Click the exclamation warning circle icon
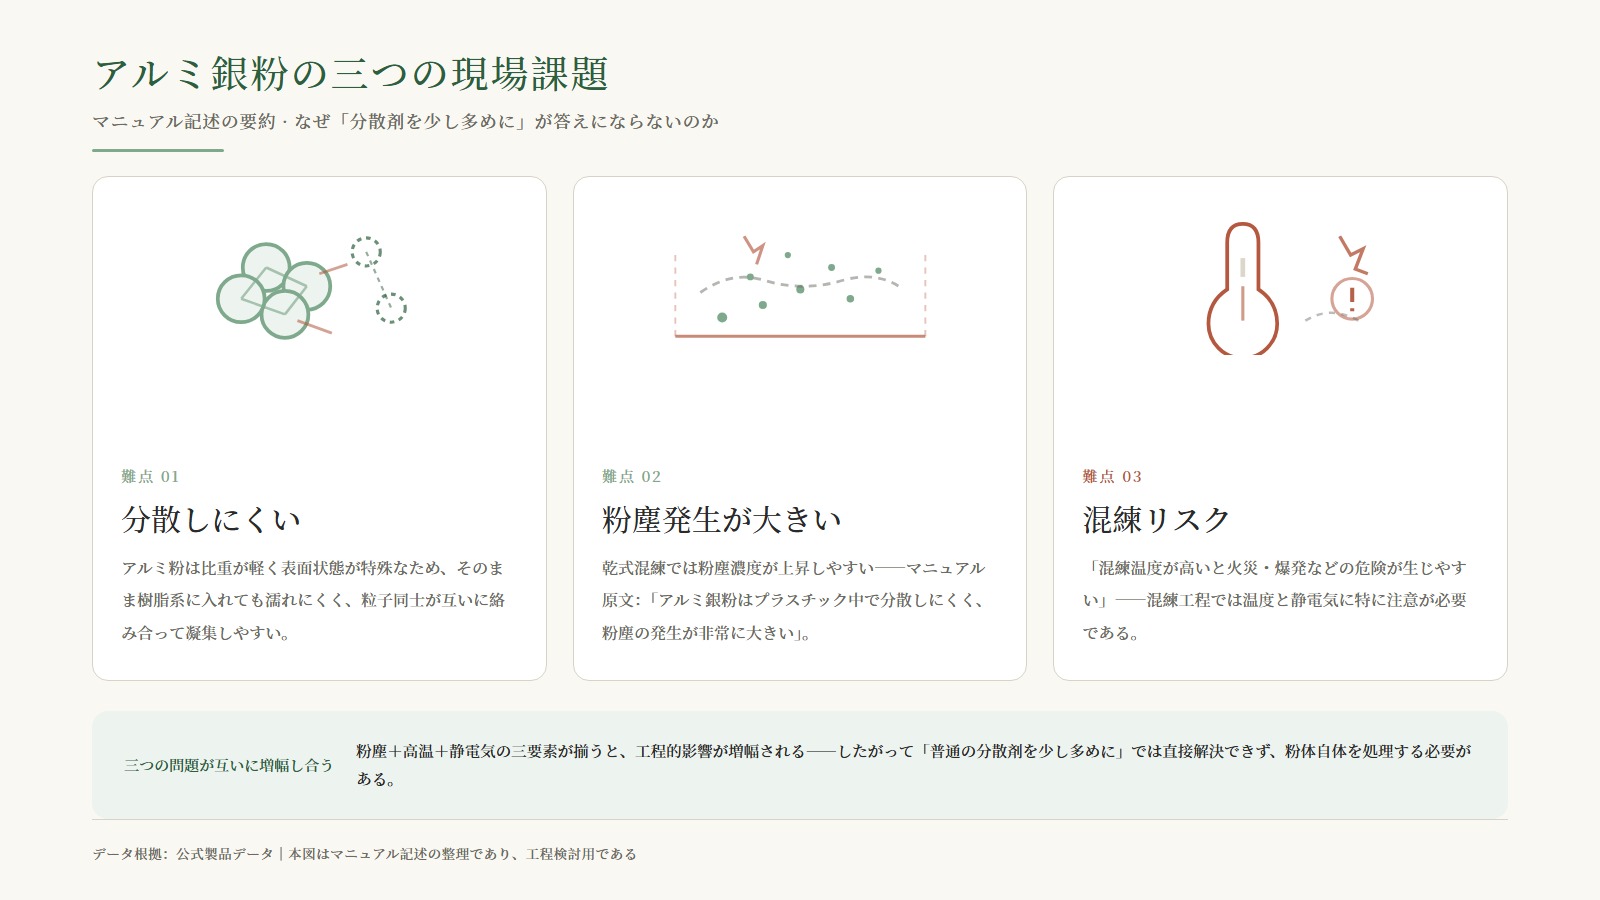 [x=1352, y=298]
